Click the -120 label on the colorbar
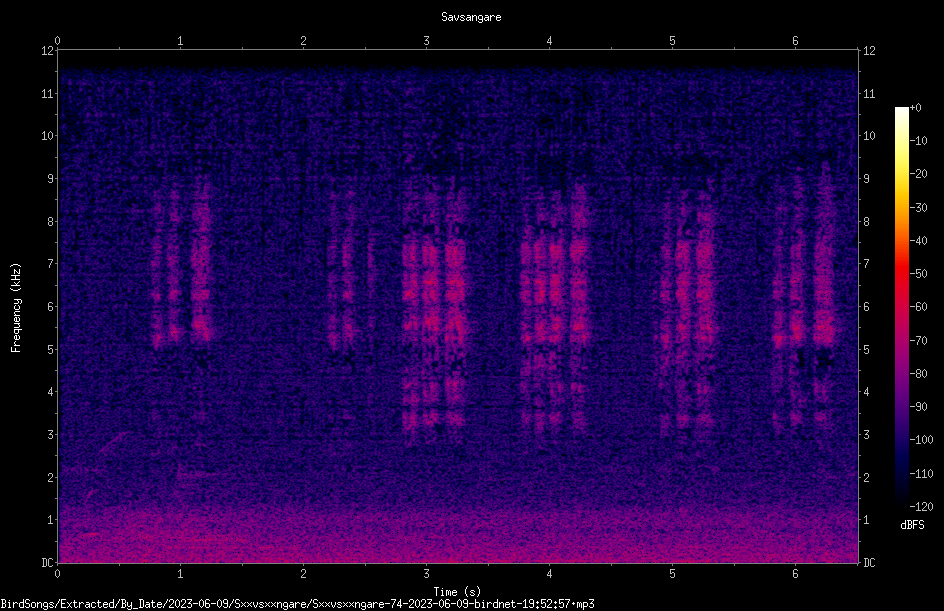Screen dimensions: 944x611 pos(921,506)
